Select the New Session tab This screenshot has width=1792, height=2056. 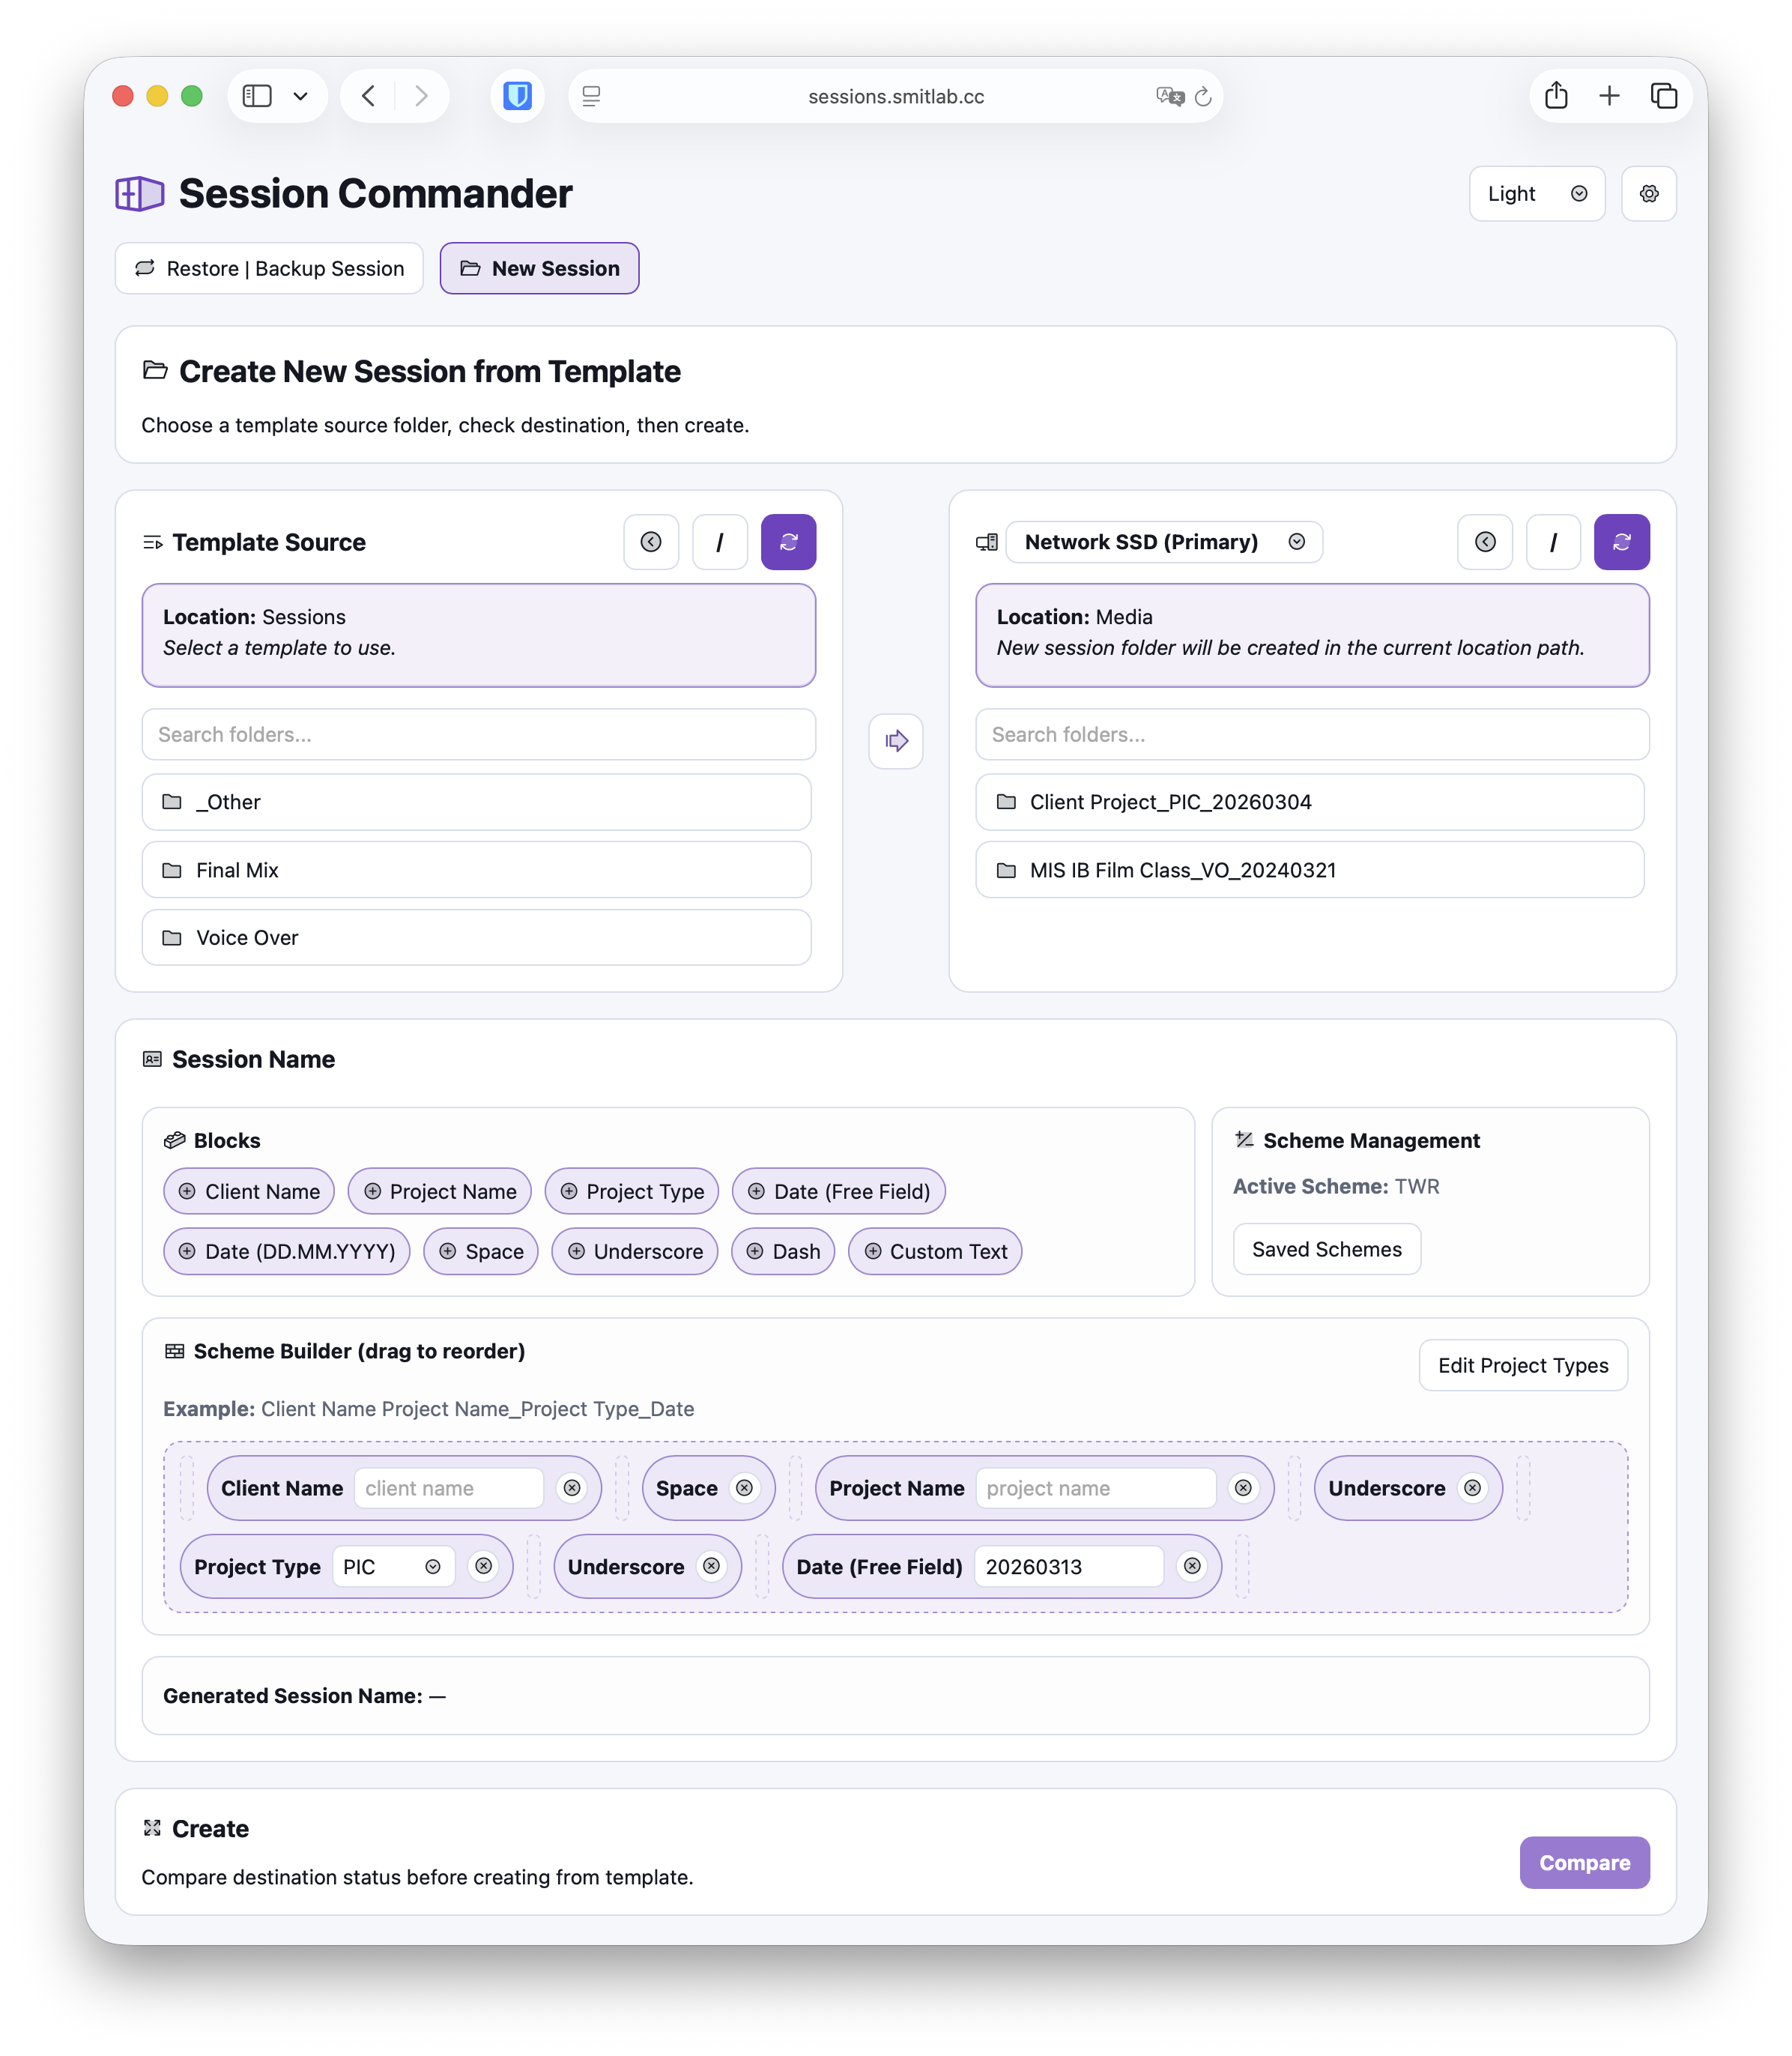point(539,268)
